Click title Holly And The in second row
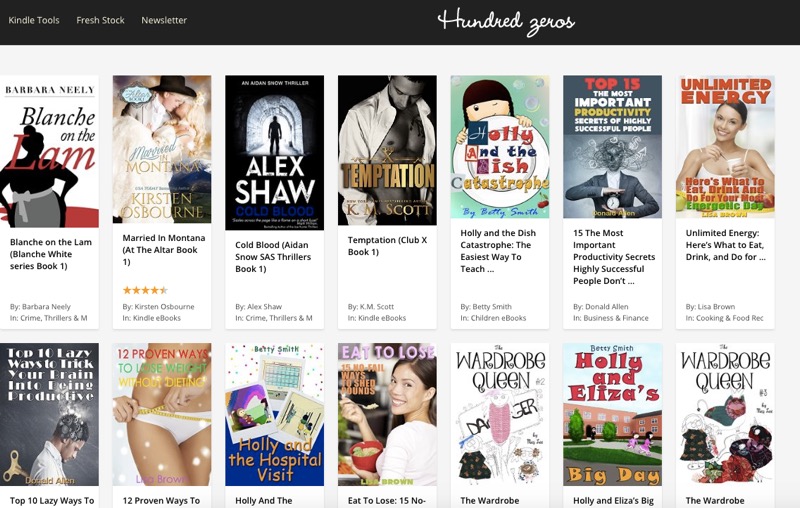 tap(264, 501)
